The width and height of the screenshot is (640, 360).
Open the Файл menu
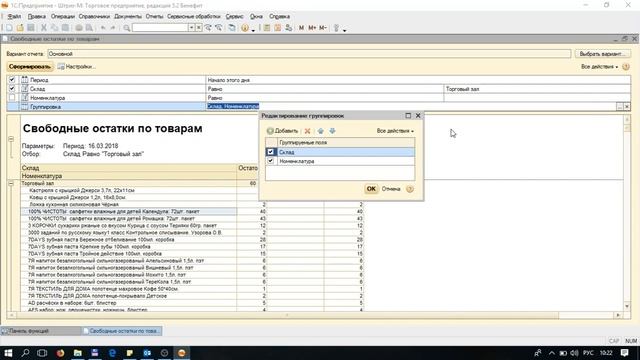(x=14, y=16)
